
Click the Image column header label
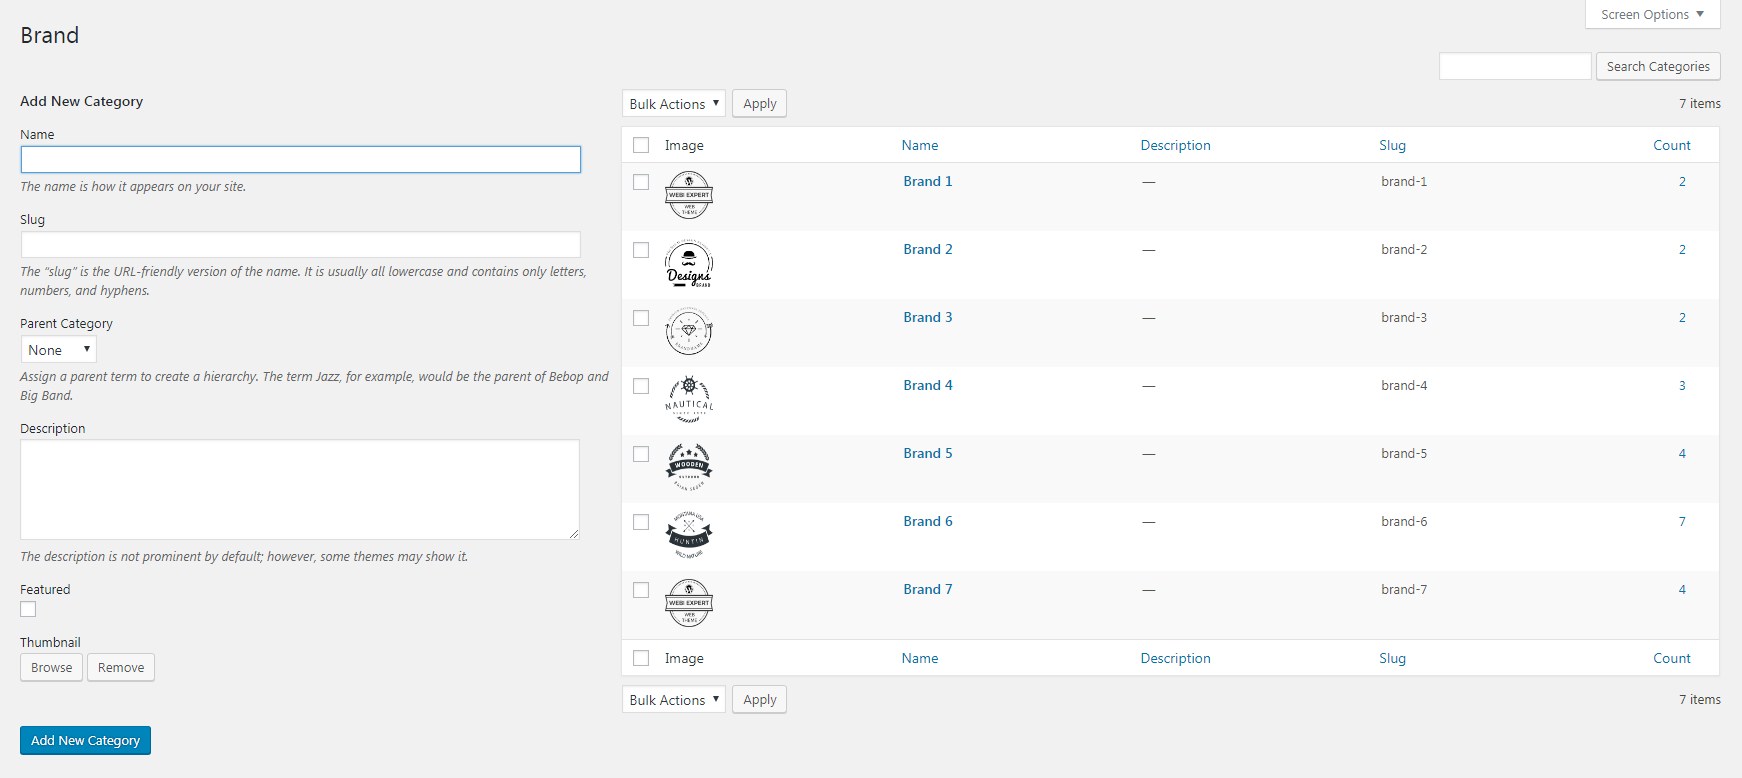coord(684,145)
